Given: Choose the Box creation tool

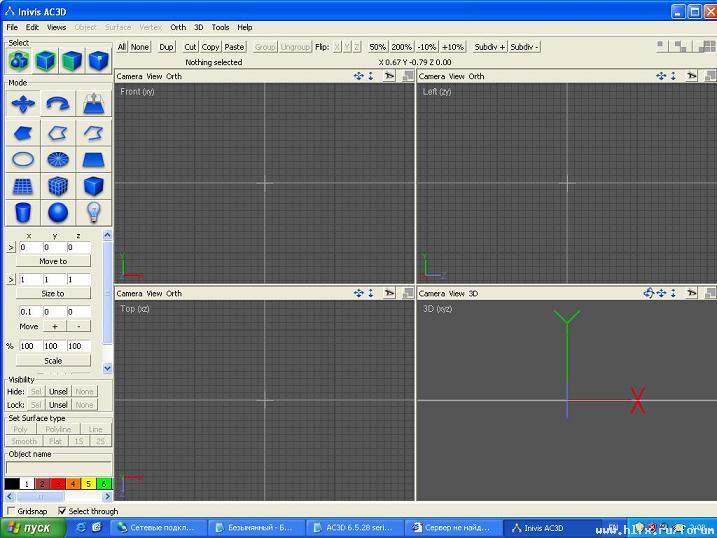Looking at the screenshot, I should click(x=94, y=186).
